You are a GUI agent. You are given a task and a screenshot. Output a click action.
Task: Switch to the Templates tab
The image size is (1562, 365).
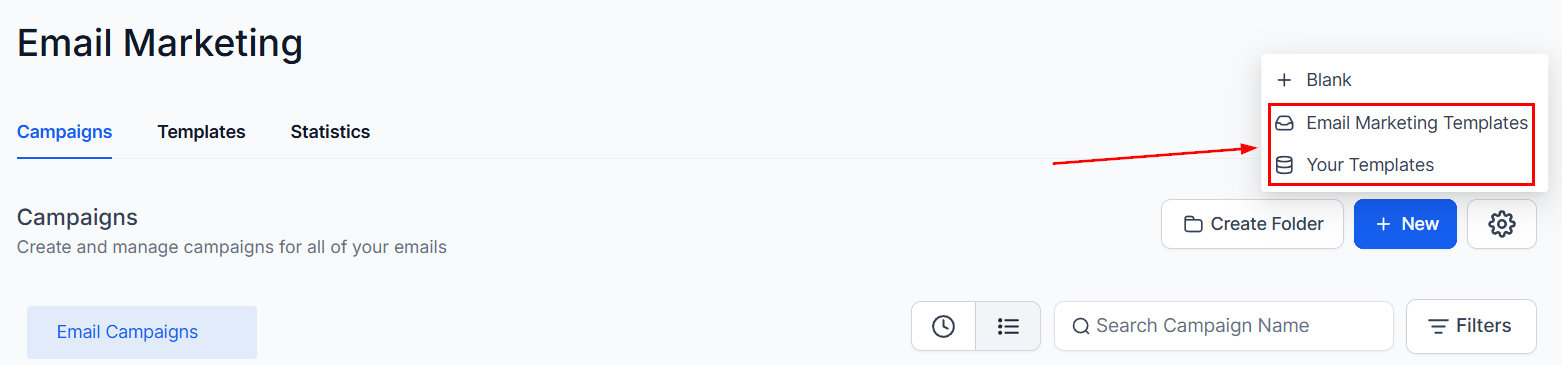coord(201,132)
